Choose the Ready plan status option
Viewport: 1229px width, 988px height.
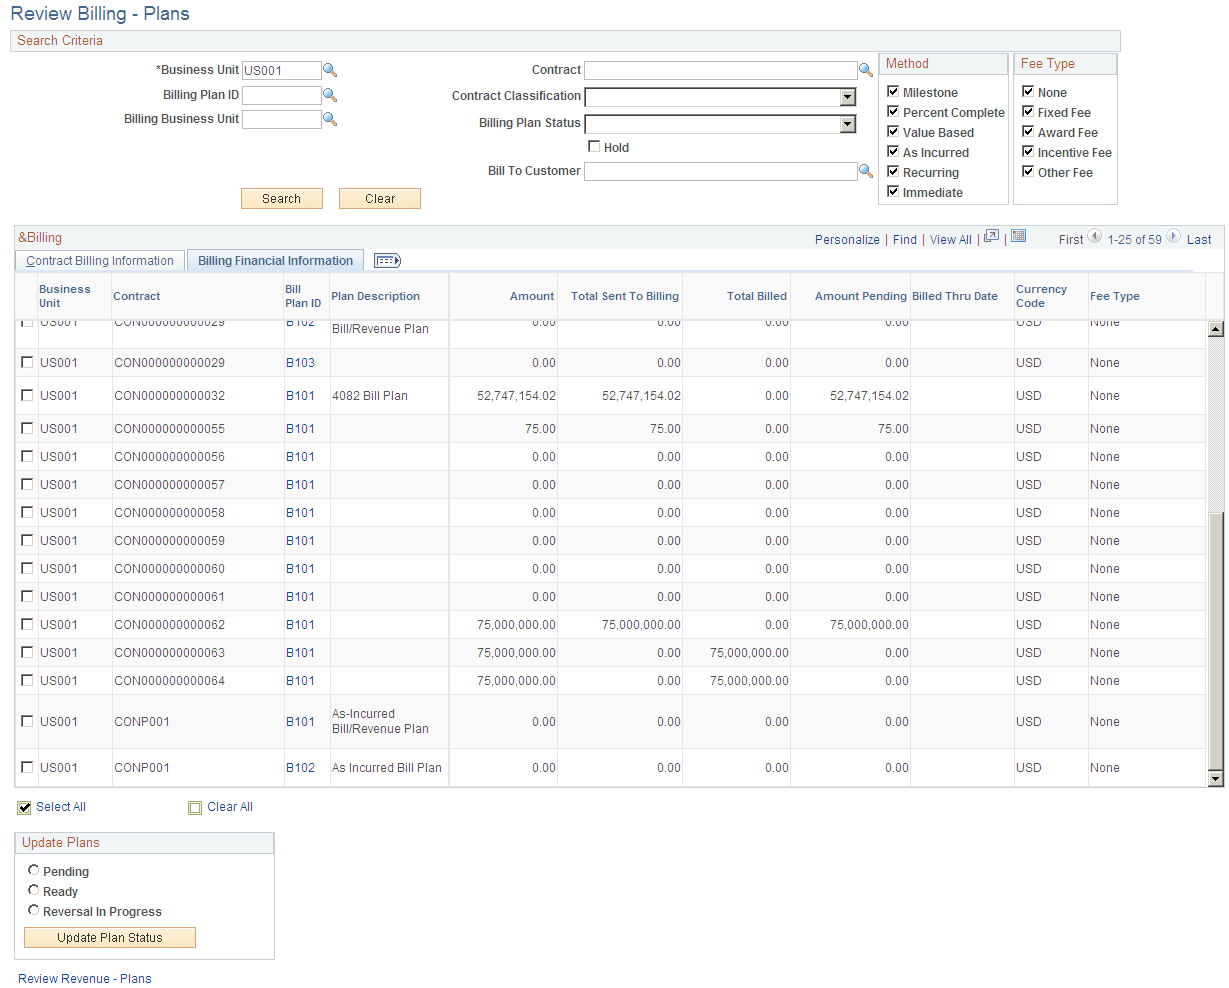[x=33, y=891]
